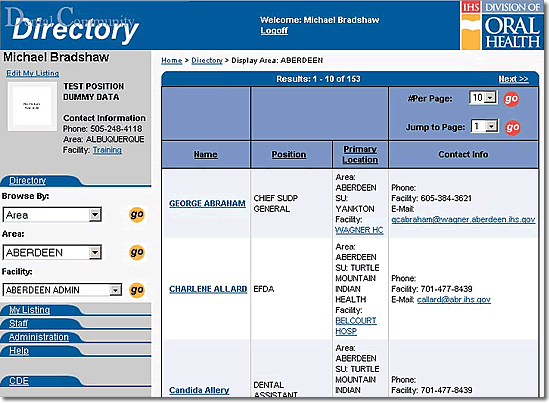The height and width of the screenshot is (403, 549).
Task: Open CHARLENE ALLARD's listing
Action: point(208,289)
